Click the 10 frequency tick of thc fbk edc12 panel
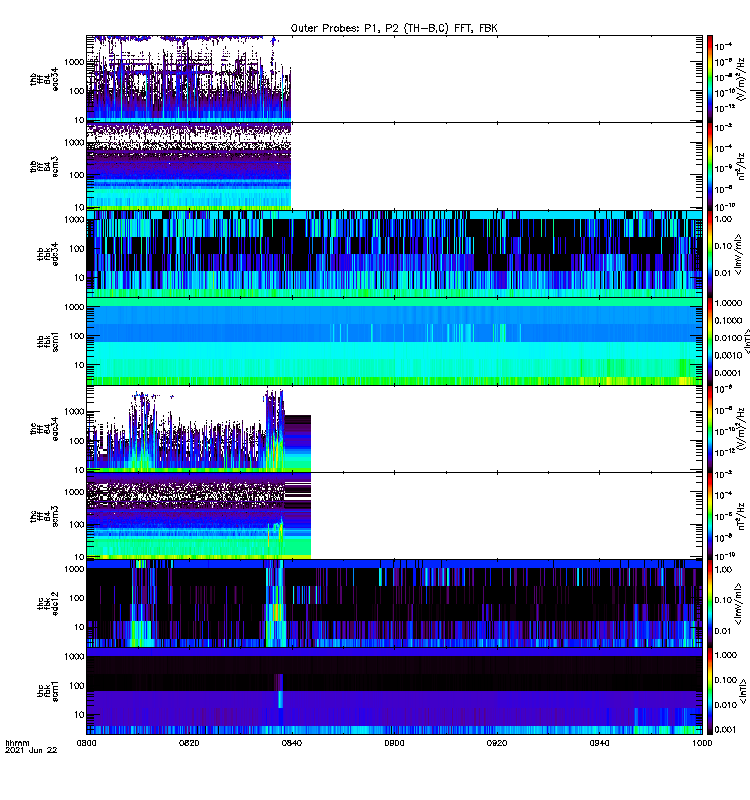750x800 pixels. (80, 627)
